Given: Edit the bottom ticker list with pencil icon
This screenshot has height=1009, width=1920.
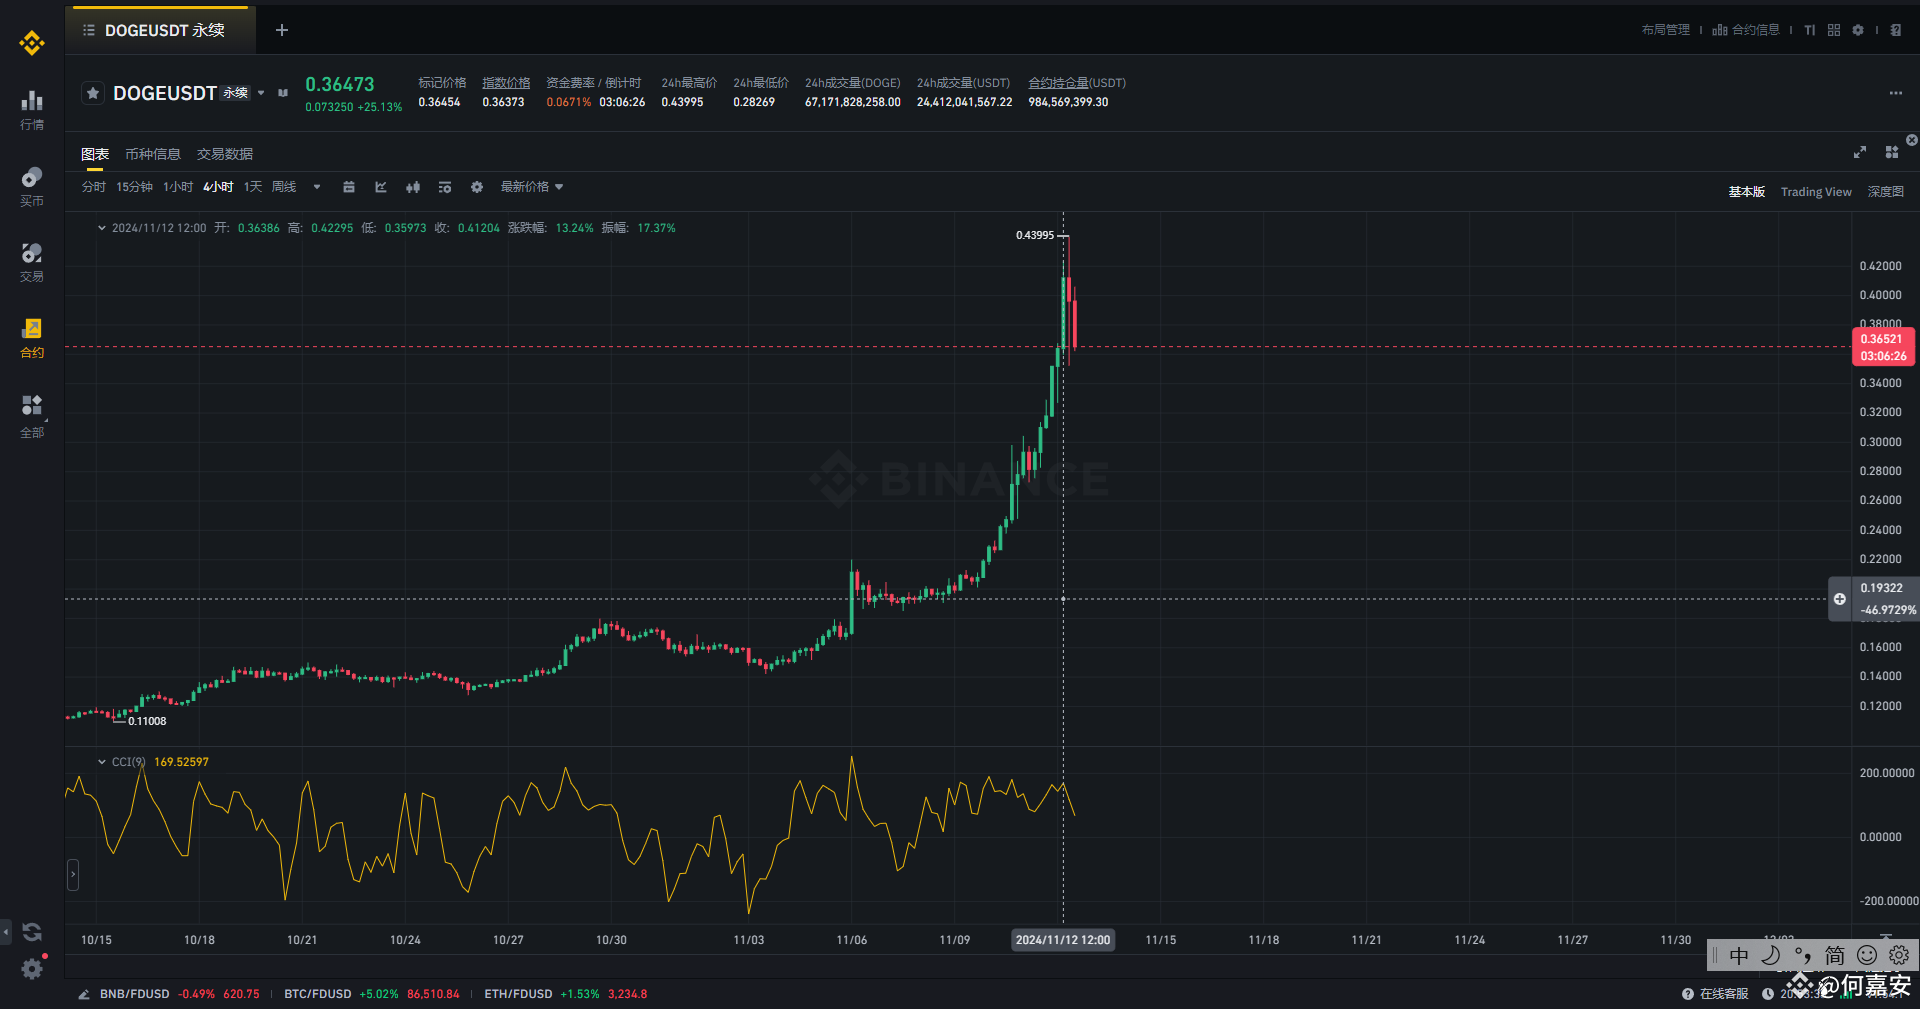Looking at the screenshot, I should (x=84, y=994).
